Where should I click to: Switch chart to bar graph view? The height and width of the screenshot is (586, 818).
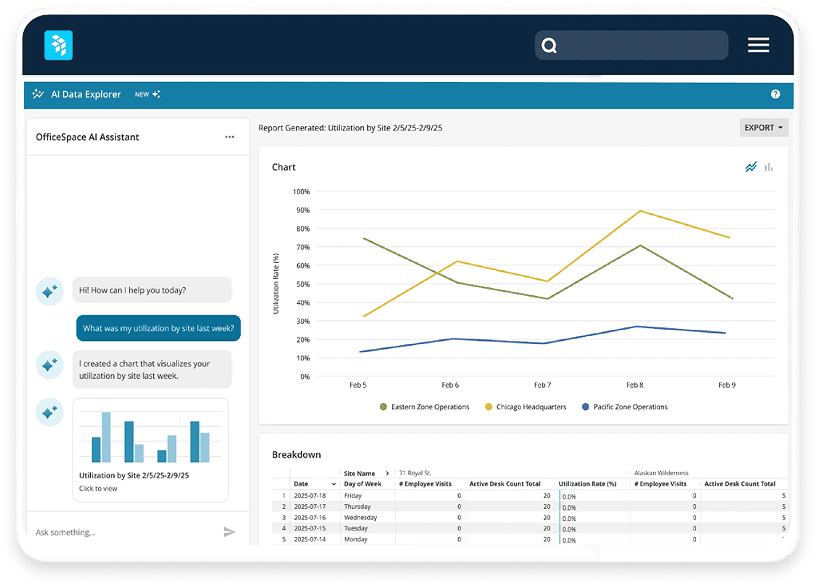(x=767, y=167)
